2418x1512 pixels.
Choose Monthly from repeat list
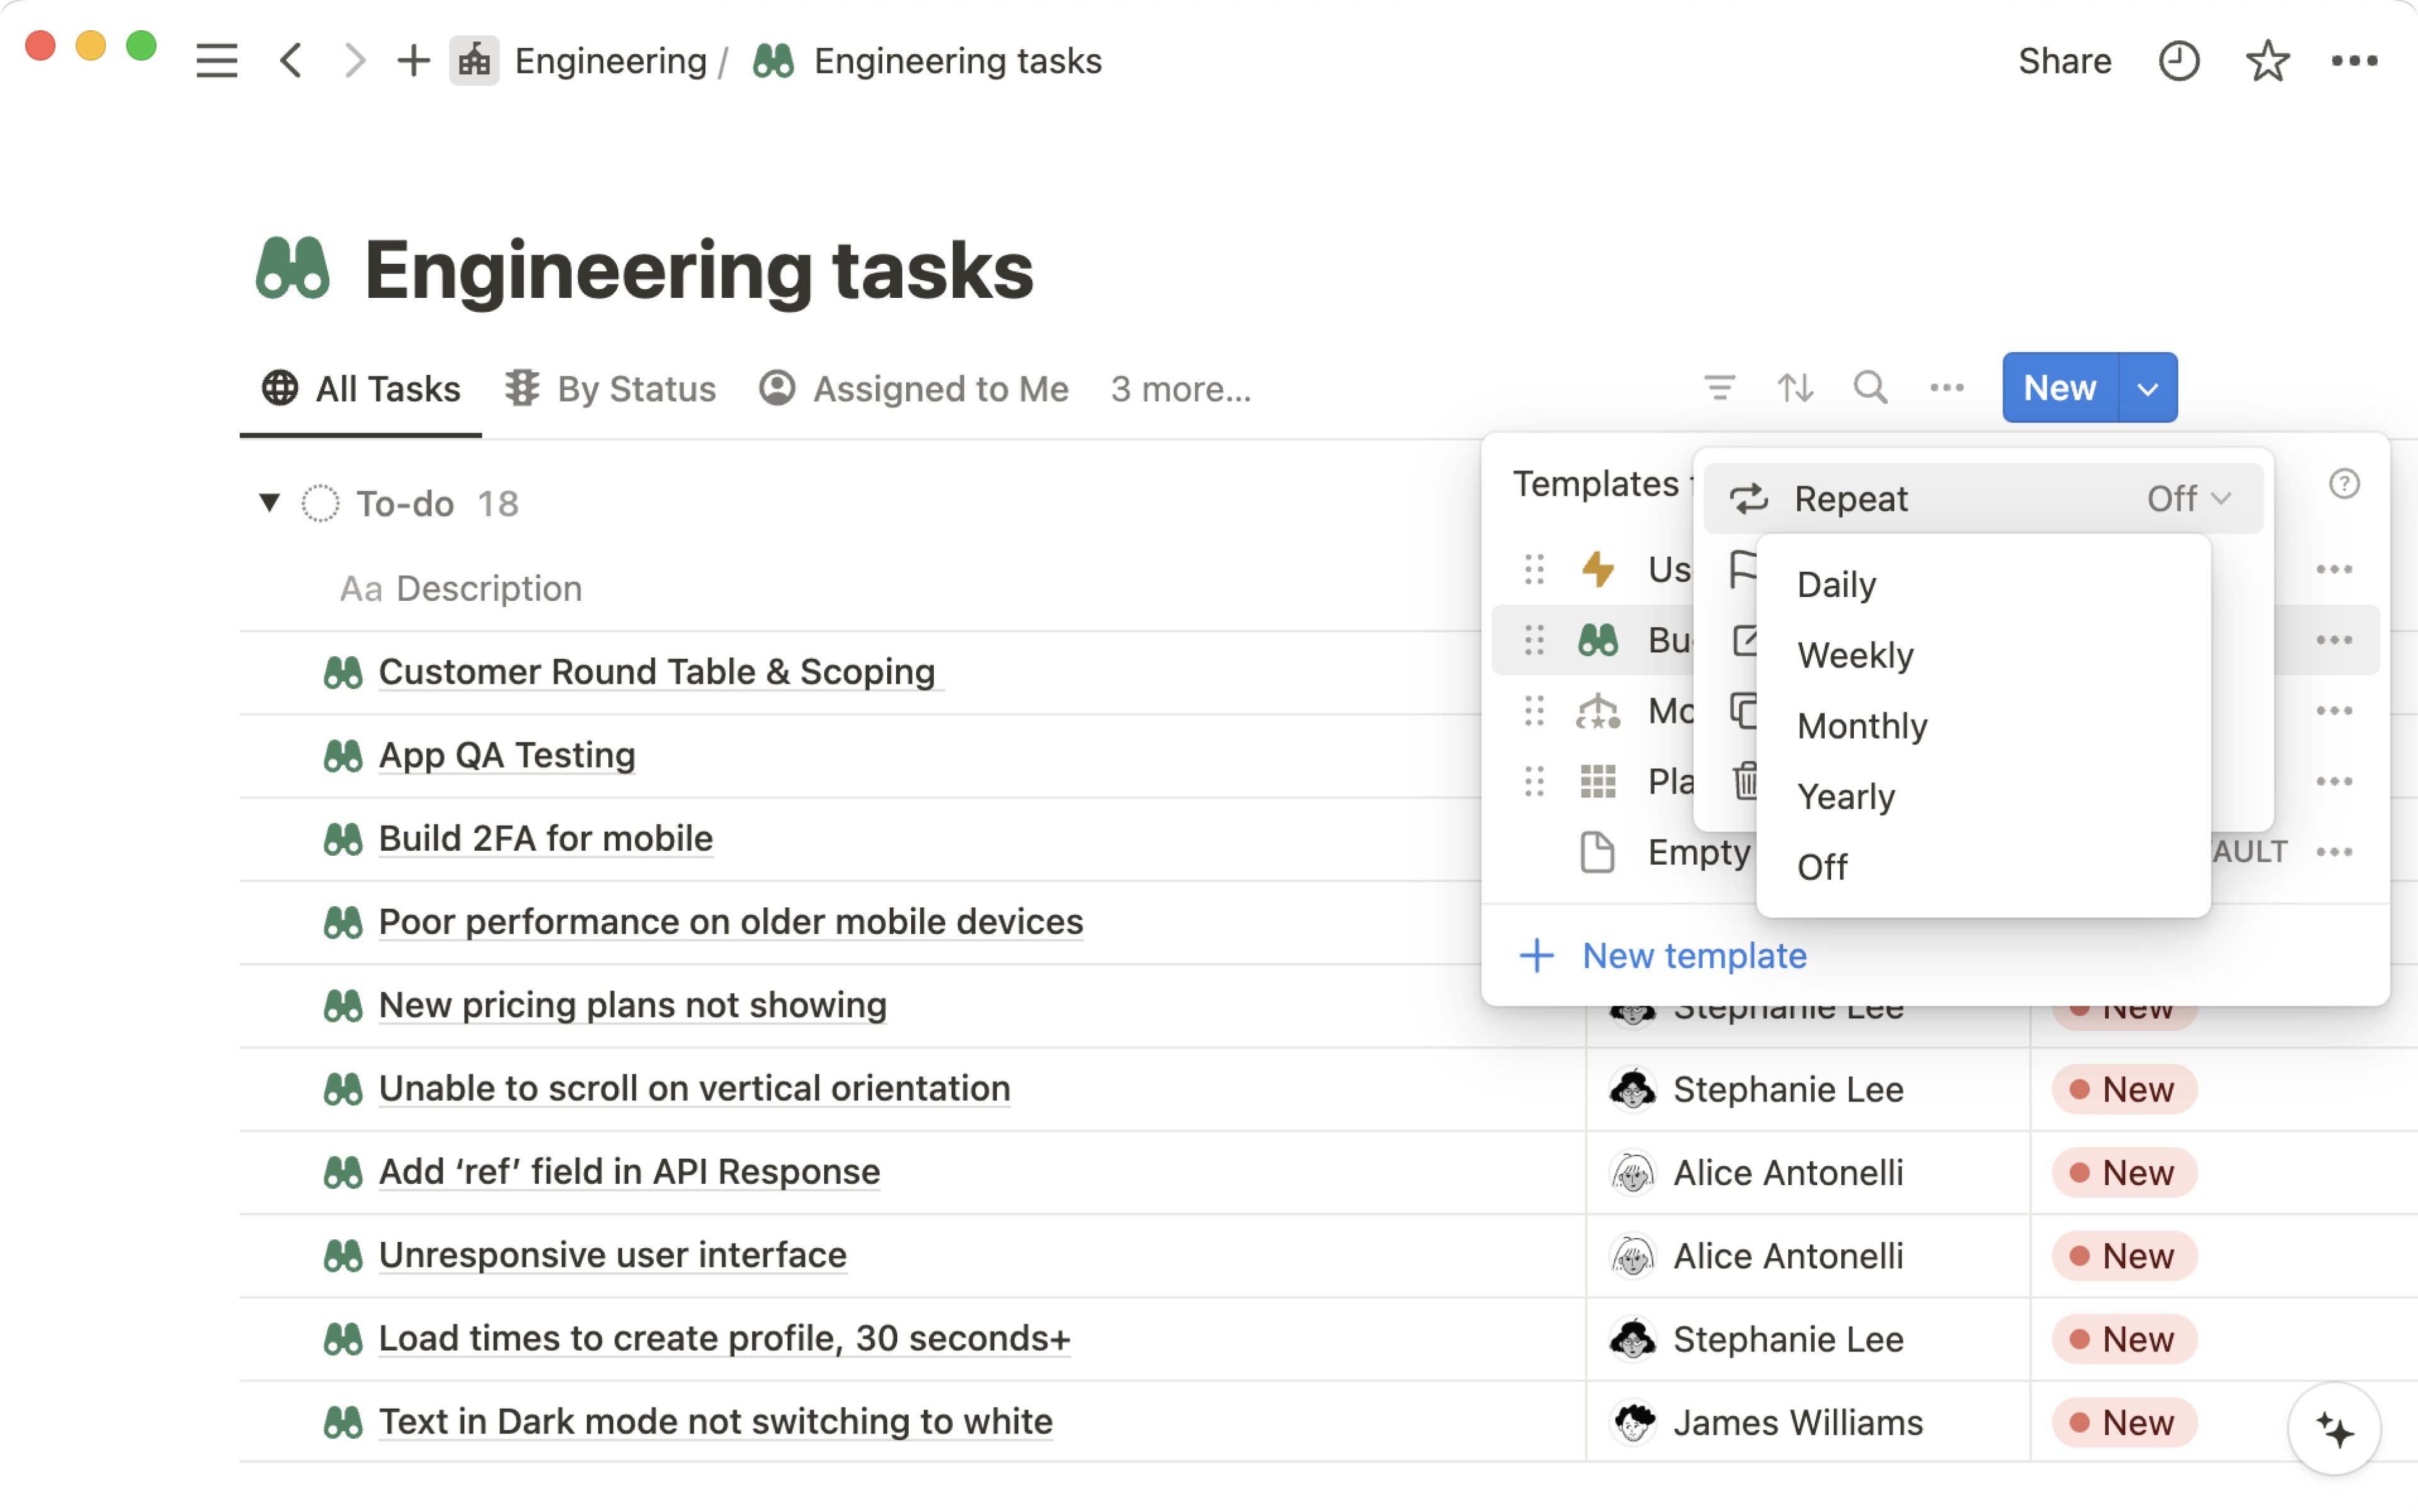[x=1862, y=726]
